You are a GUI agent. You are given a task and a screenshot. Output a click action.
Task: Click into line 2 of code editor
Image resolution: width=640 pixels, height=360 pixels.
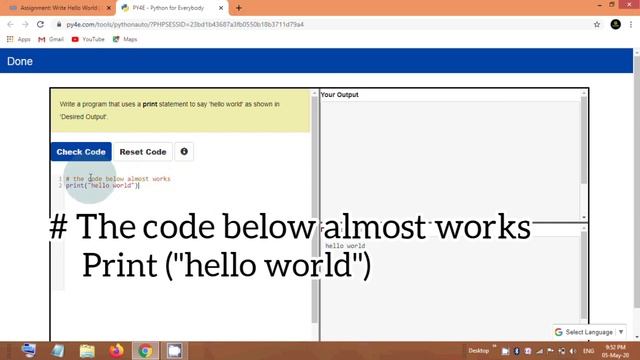point(102,186)
